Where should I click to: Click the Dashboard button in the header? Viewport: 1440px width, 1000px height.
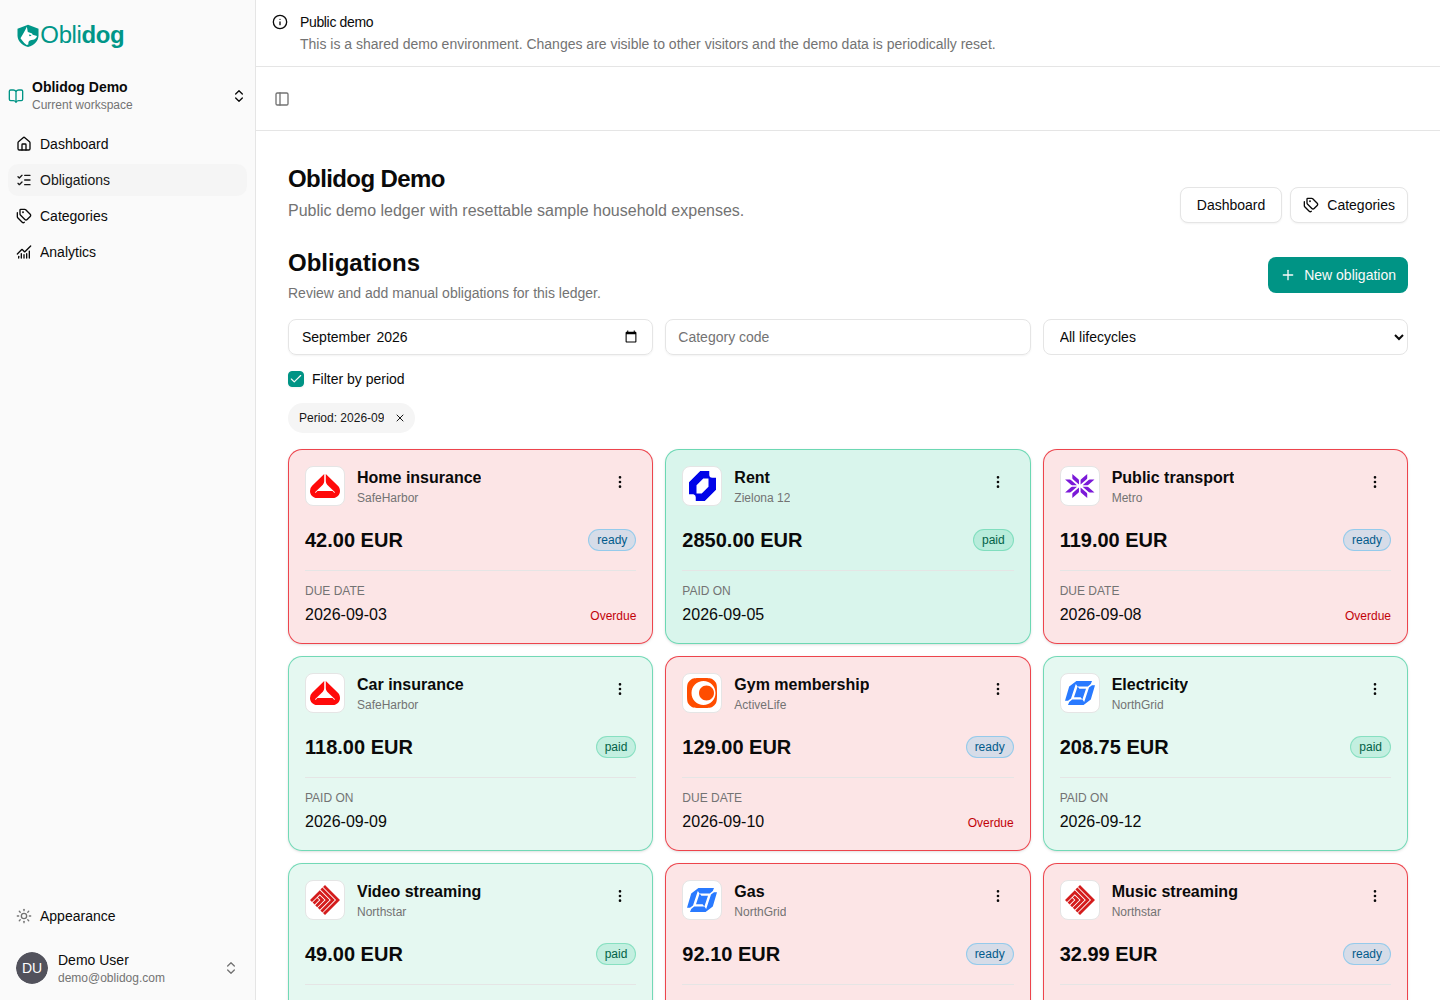tap(1231, 205)
